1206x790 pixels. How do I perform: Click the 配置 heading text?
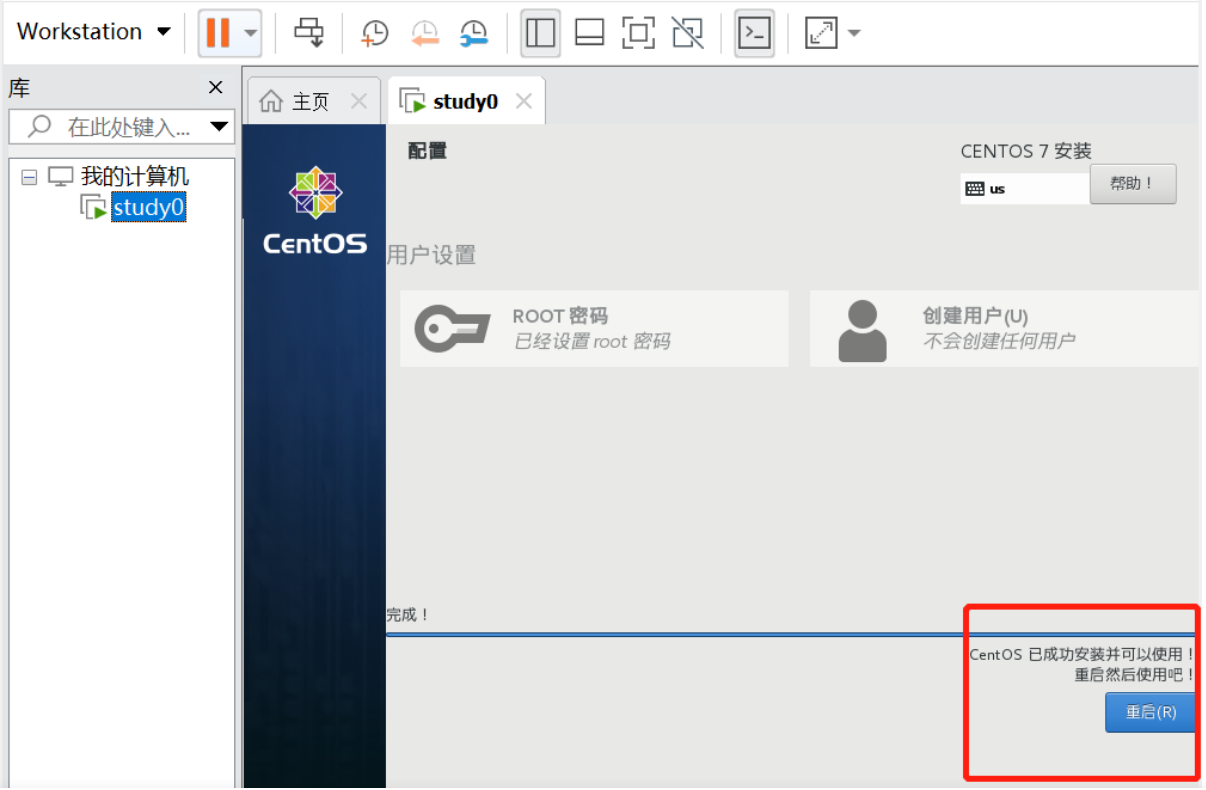click(427, 151)
